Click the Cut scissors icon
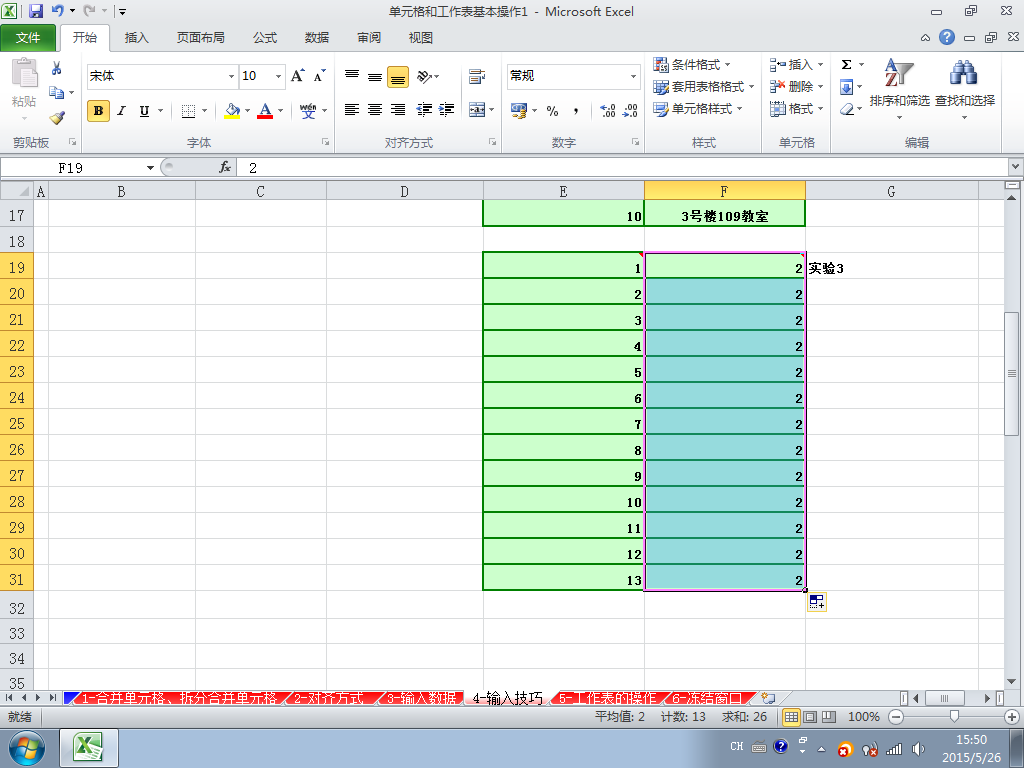This screenshot has width=1024, height=768. (56, 68)
